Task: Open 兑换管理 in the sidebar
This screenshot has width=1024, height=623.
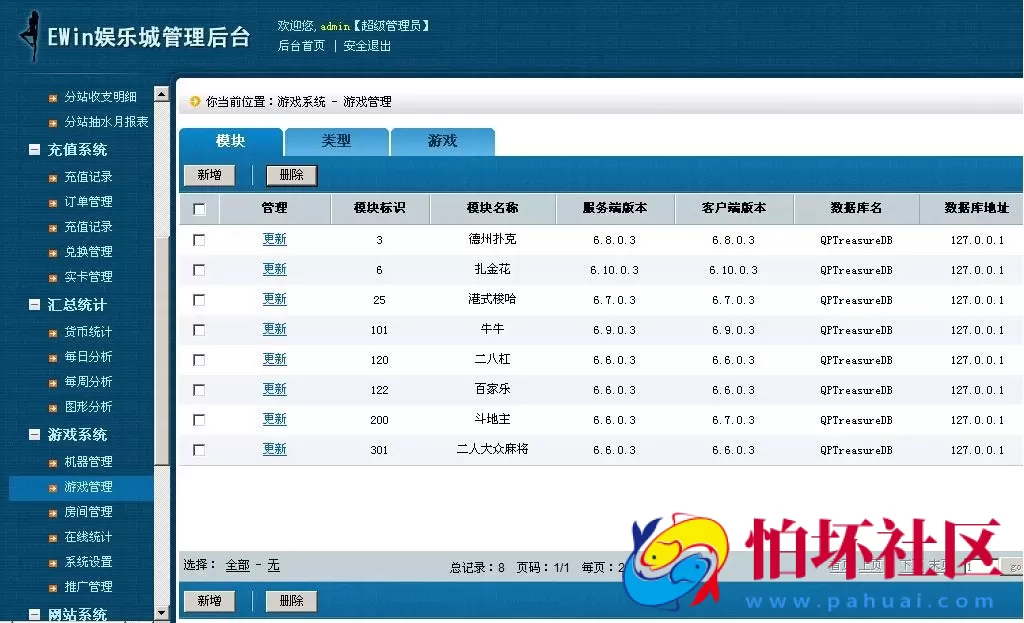Action: point(89,251)
